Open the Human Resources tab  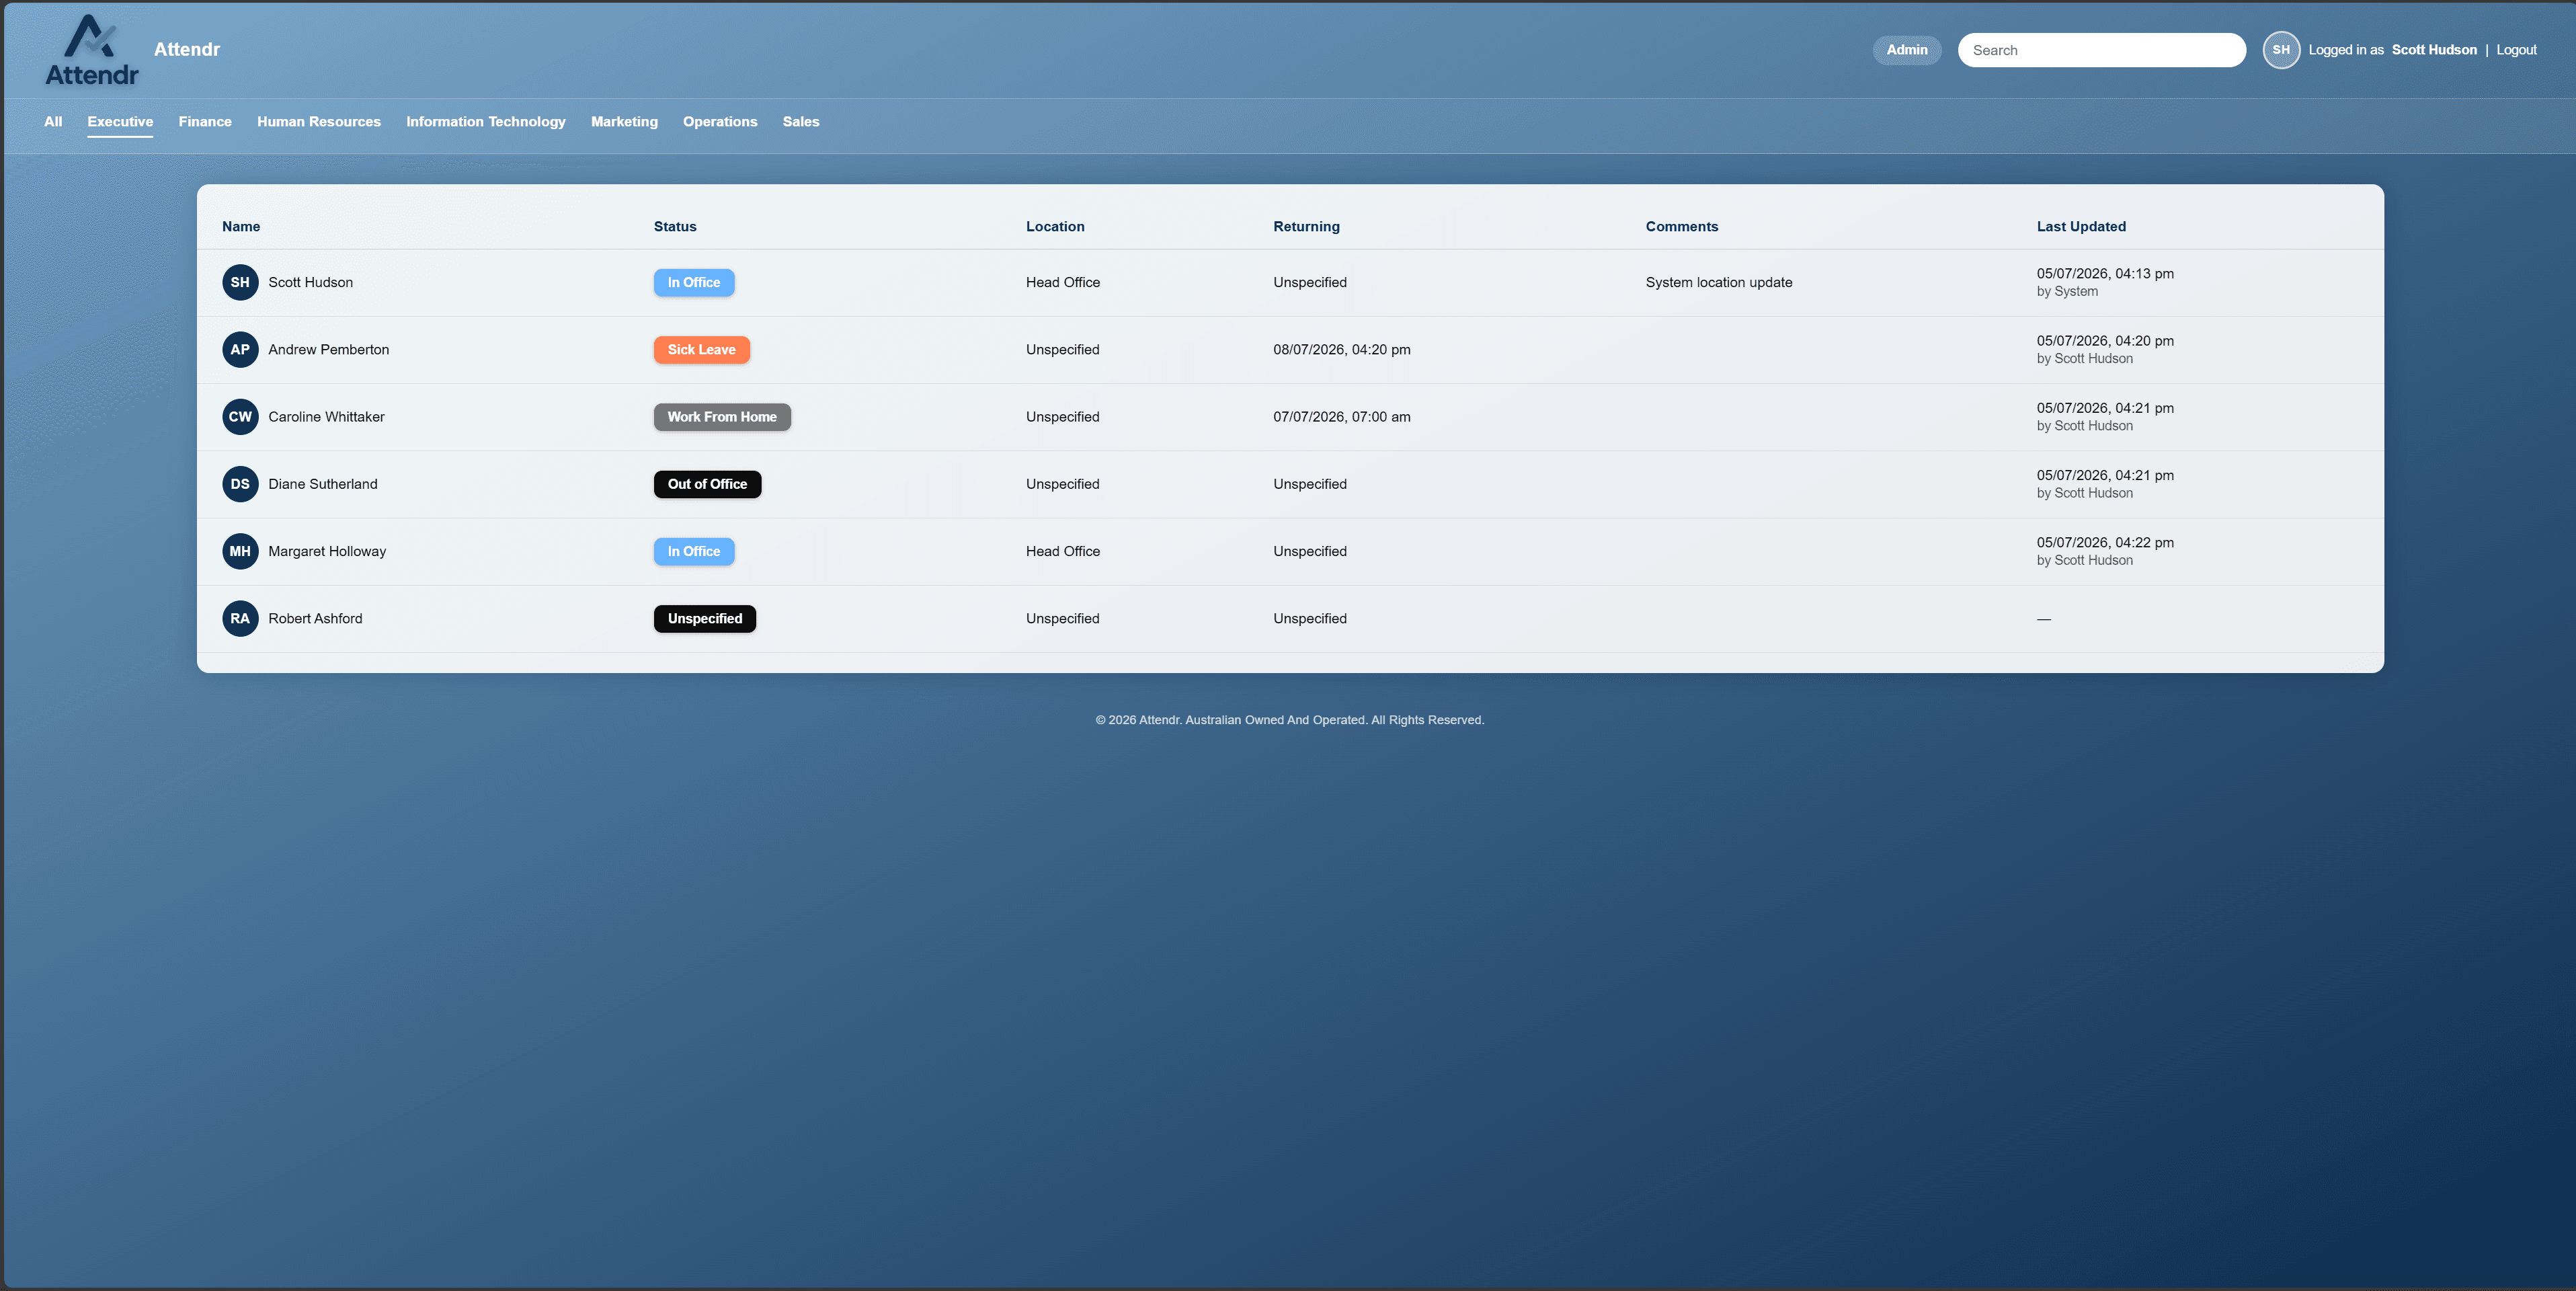319,122
